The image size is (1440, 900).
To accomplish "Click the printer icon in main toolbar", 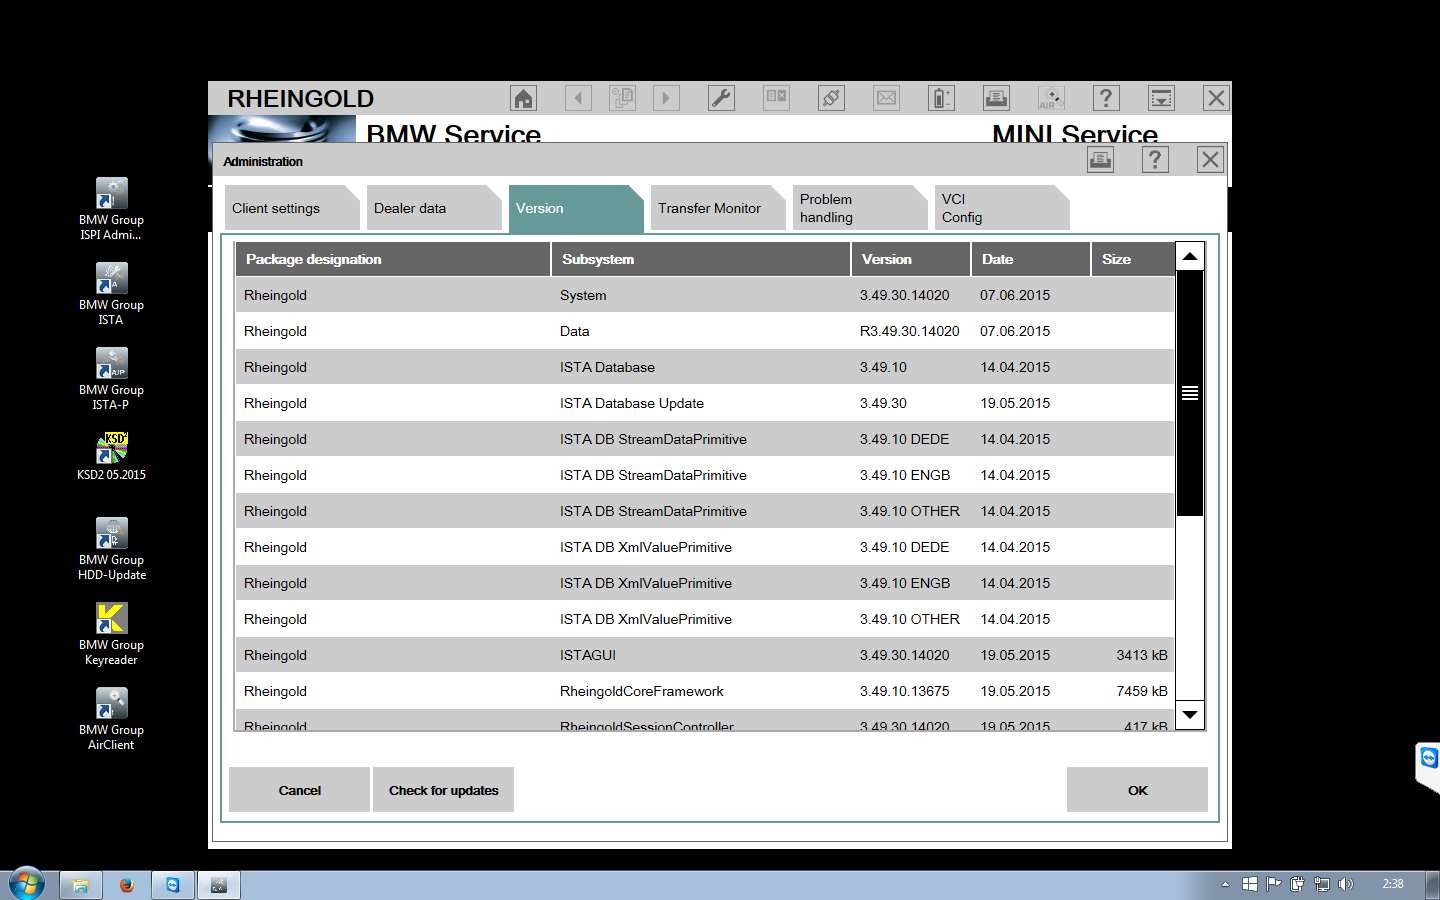I will coord(996,98).
